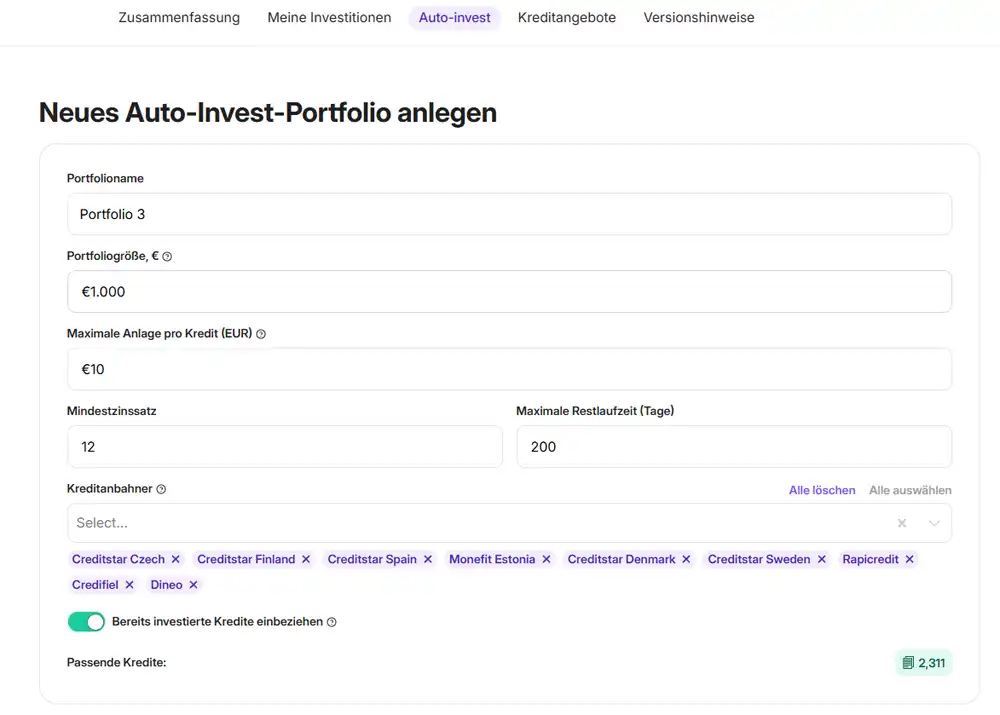Screen dimensions: 1000x715
Task: Click Alle löschen link
Action: tap(822, 490)
